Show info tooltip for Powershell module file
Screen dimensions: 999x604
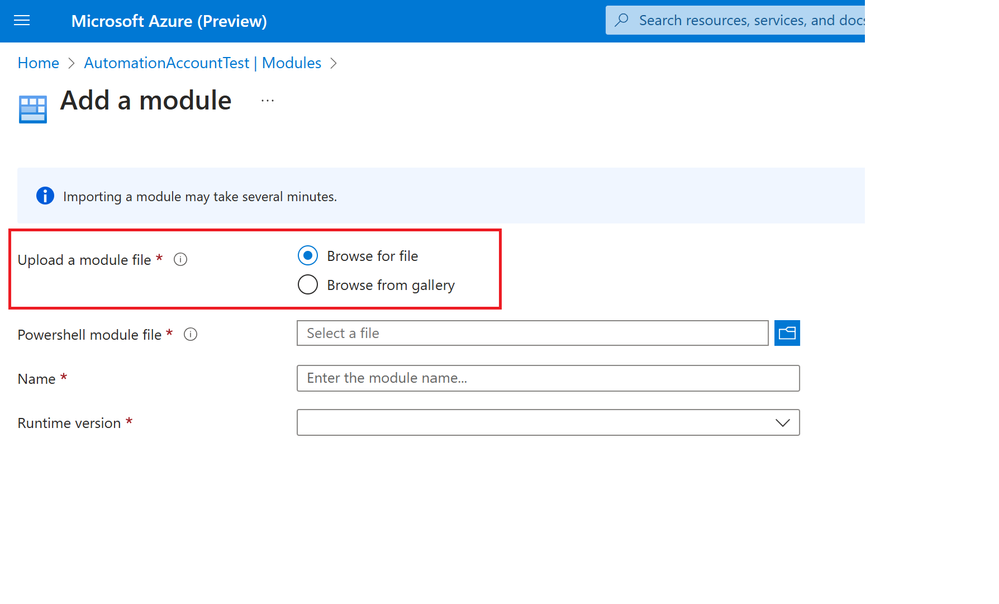pyautogui.click(x=190, y=334)
